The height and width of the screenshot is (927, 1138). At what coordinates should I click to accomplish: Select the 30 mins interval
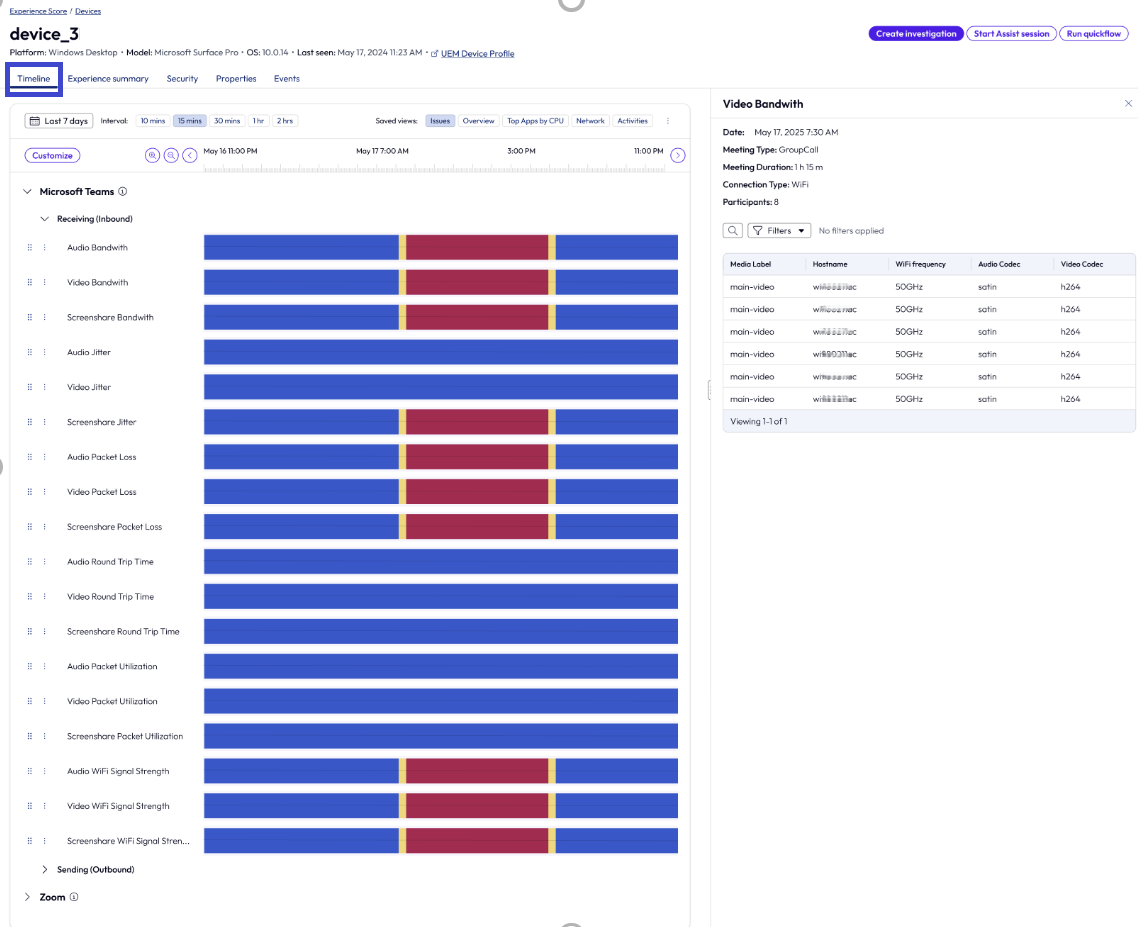(x=226, y=121)
